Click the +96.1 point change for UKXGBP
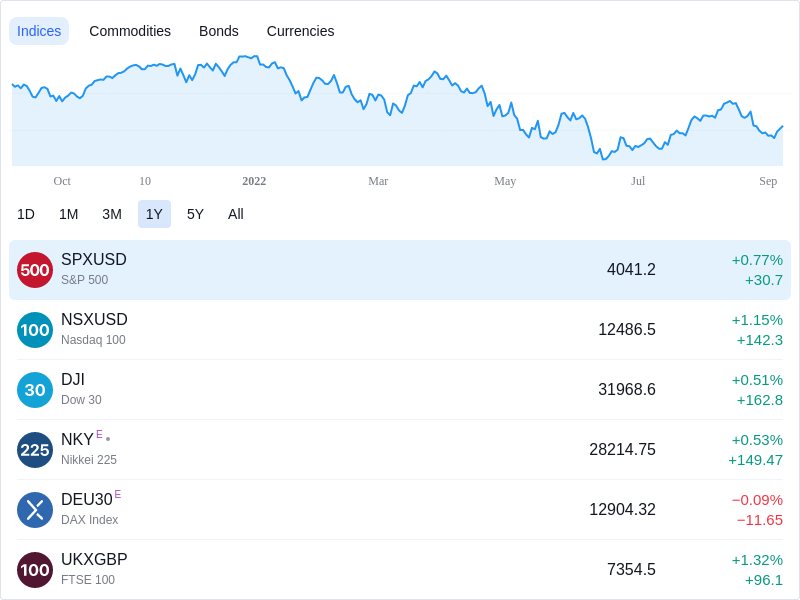This screenshot has width=800, height=600. coord(764,580)
